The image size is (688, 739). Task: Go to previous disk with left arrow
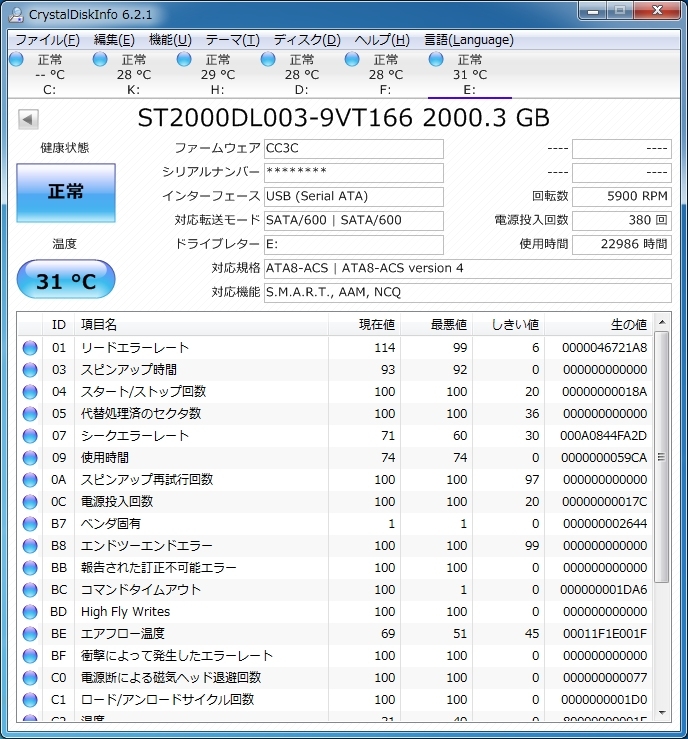pos(28,119)
